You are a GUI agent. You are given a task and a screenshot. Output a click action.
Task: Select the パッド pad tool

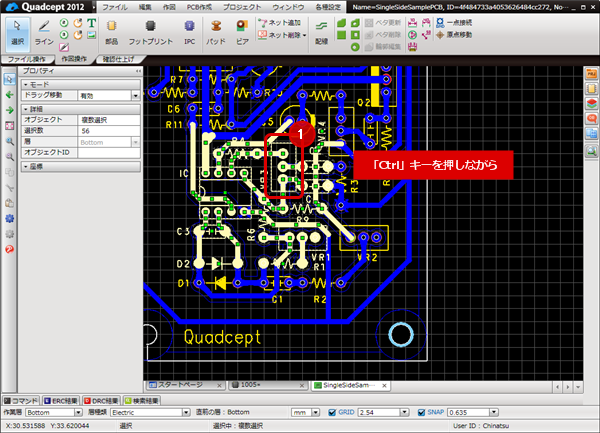pyautogui.click(x=216, y=33)
